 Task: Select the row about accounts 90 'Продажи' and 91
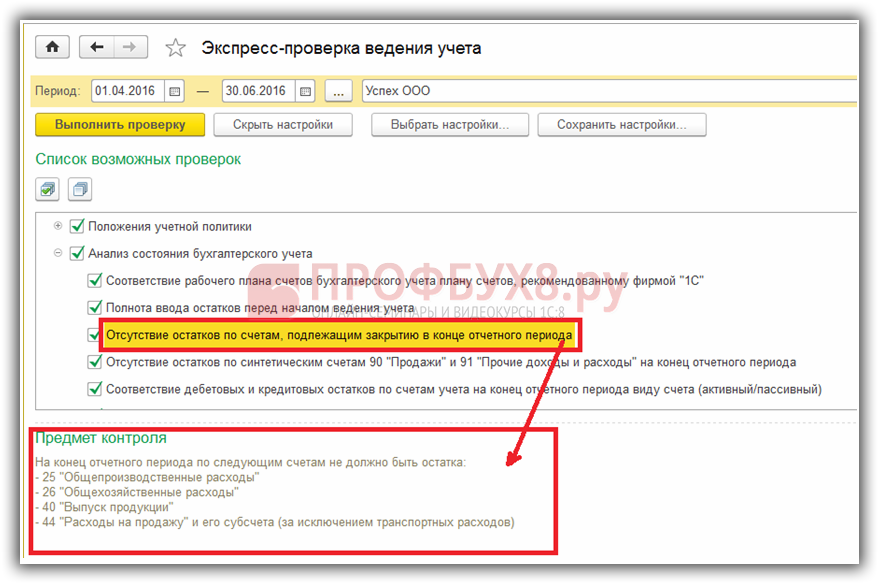coord(450,362)
